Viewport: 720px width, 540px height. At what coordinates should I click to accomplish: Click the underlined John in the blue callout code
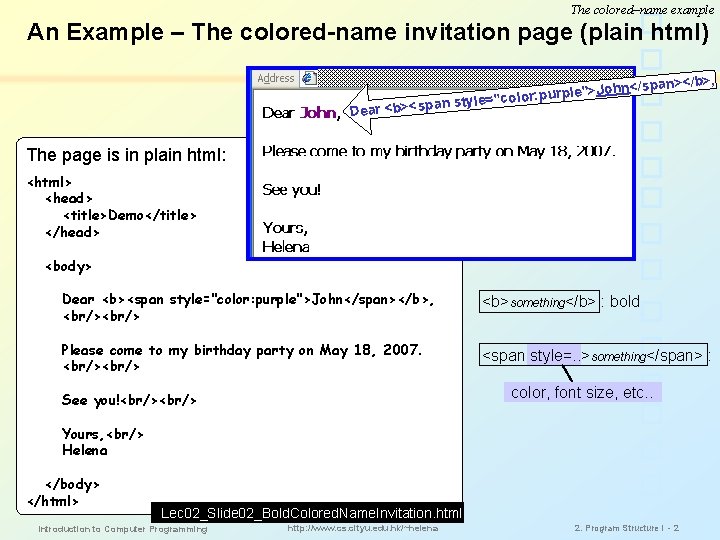[x=612, y=89]
